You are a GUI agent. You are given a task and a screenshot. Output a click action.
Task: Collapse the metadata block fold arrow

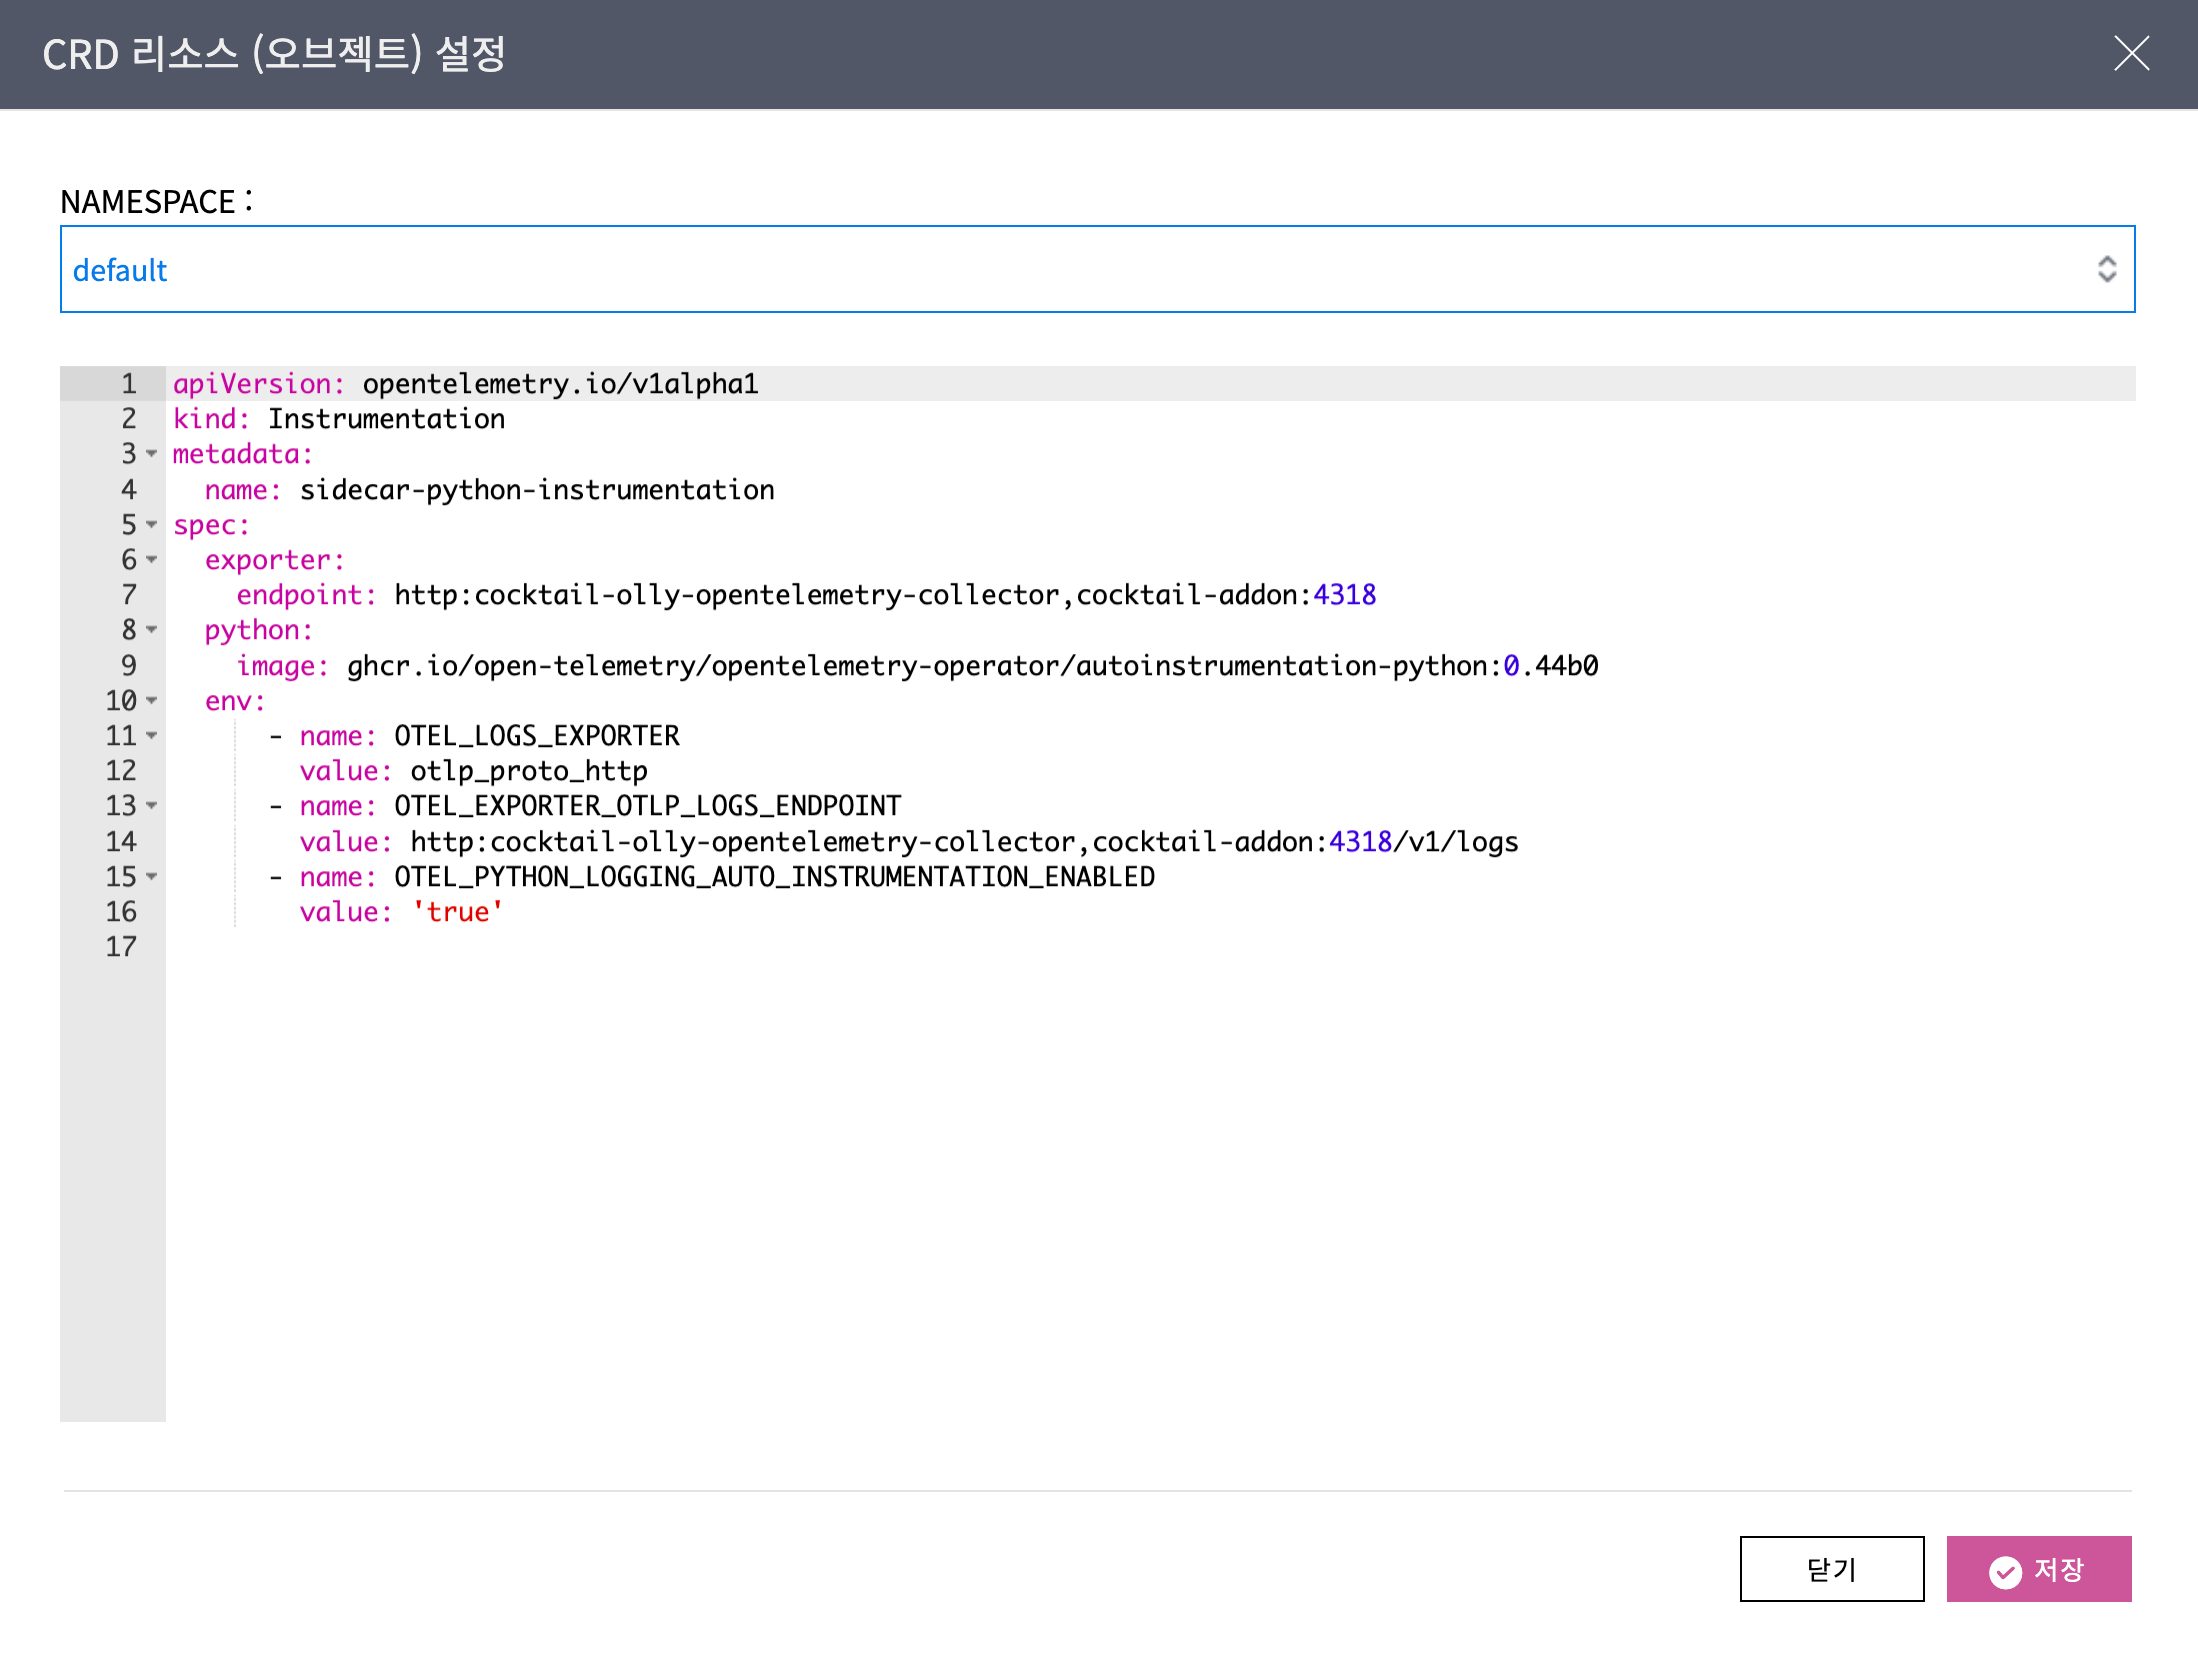pyautogui.click(x=152, y=454)
